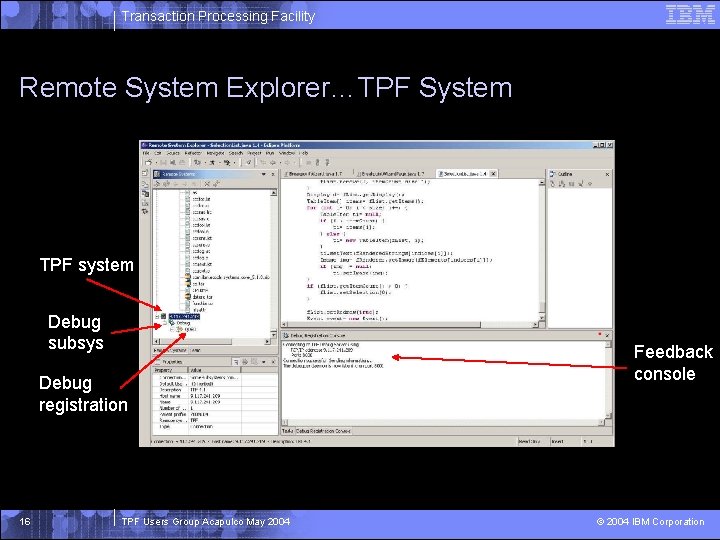Expand the debug registration child node

pyautogui.click(x=172, y=329)
